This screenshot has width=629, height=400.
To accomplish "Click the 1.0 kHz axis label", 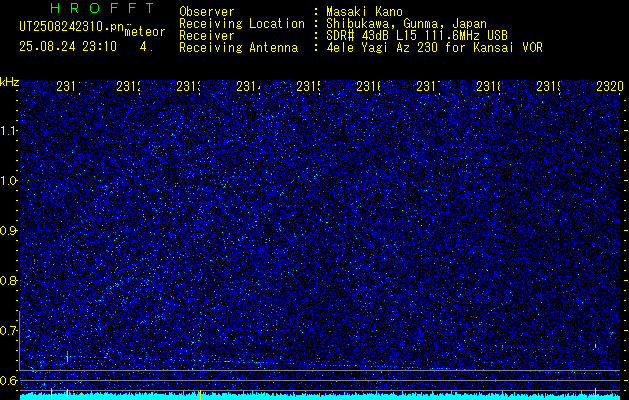I will pyautogui.click(x=9, y=181).
